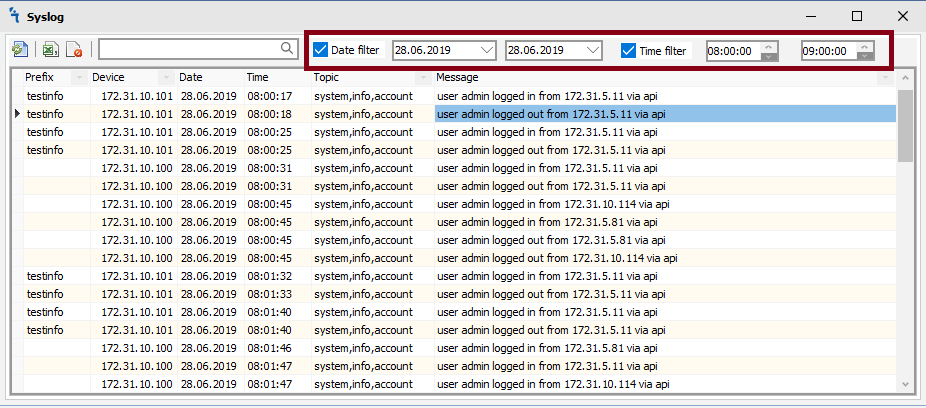The width and height of the screenshot is (926, 408).
Task: Export log to Excel icon
Action: pyautogui.click(x=50, y=49)
